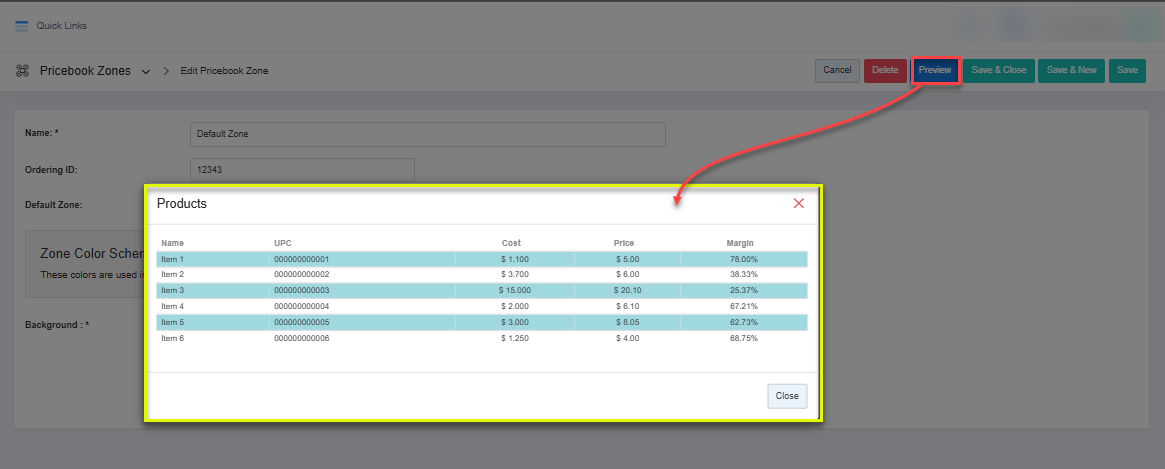The width and height of the screenshot is (1165, 469).
Task: Click the Ordering ID input field
Action: coord(301,170)
